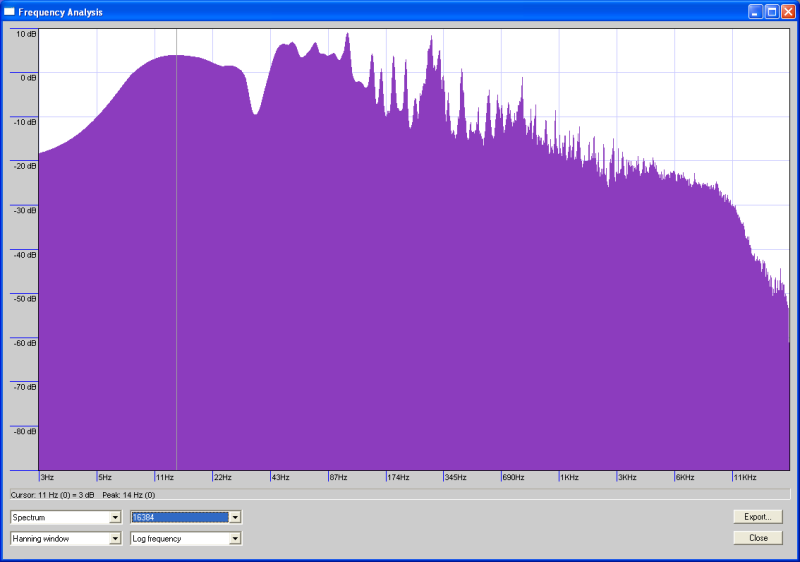Image resolution: width=800 pixels, height=562 pixels.
Task: Click the 3Hz frequency axis label
Action: [47, 477]
